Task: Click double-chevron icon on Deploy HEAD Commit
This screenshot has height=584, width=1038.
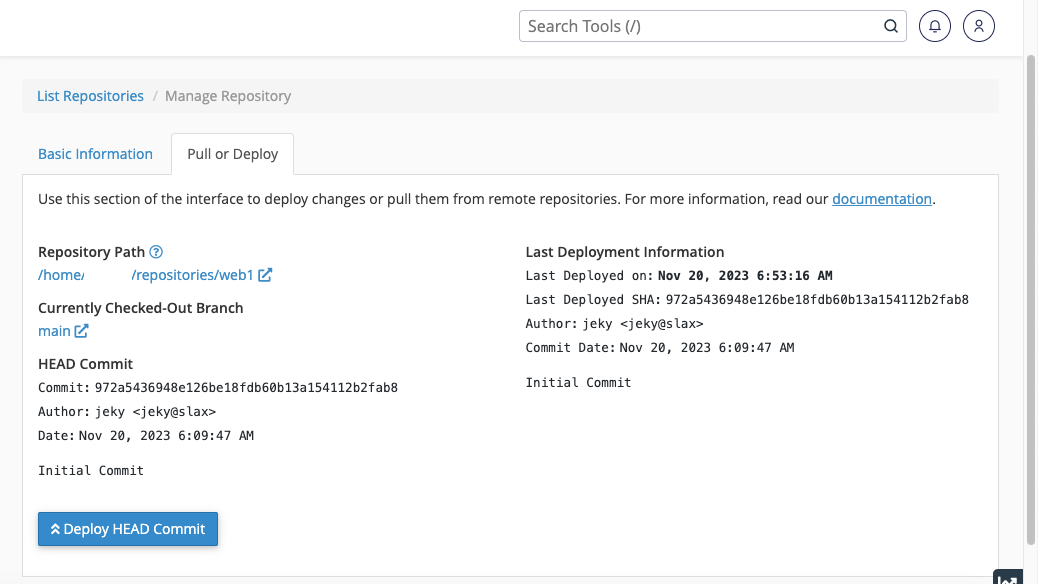Action: pyautogui.click(x=55, y=529)
